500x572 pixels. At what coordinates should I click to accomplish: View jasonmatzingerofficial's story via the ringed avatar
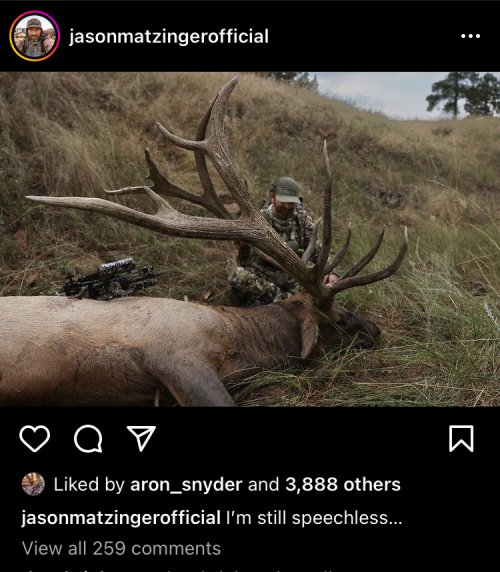(x=35, y=36)
